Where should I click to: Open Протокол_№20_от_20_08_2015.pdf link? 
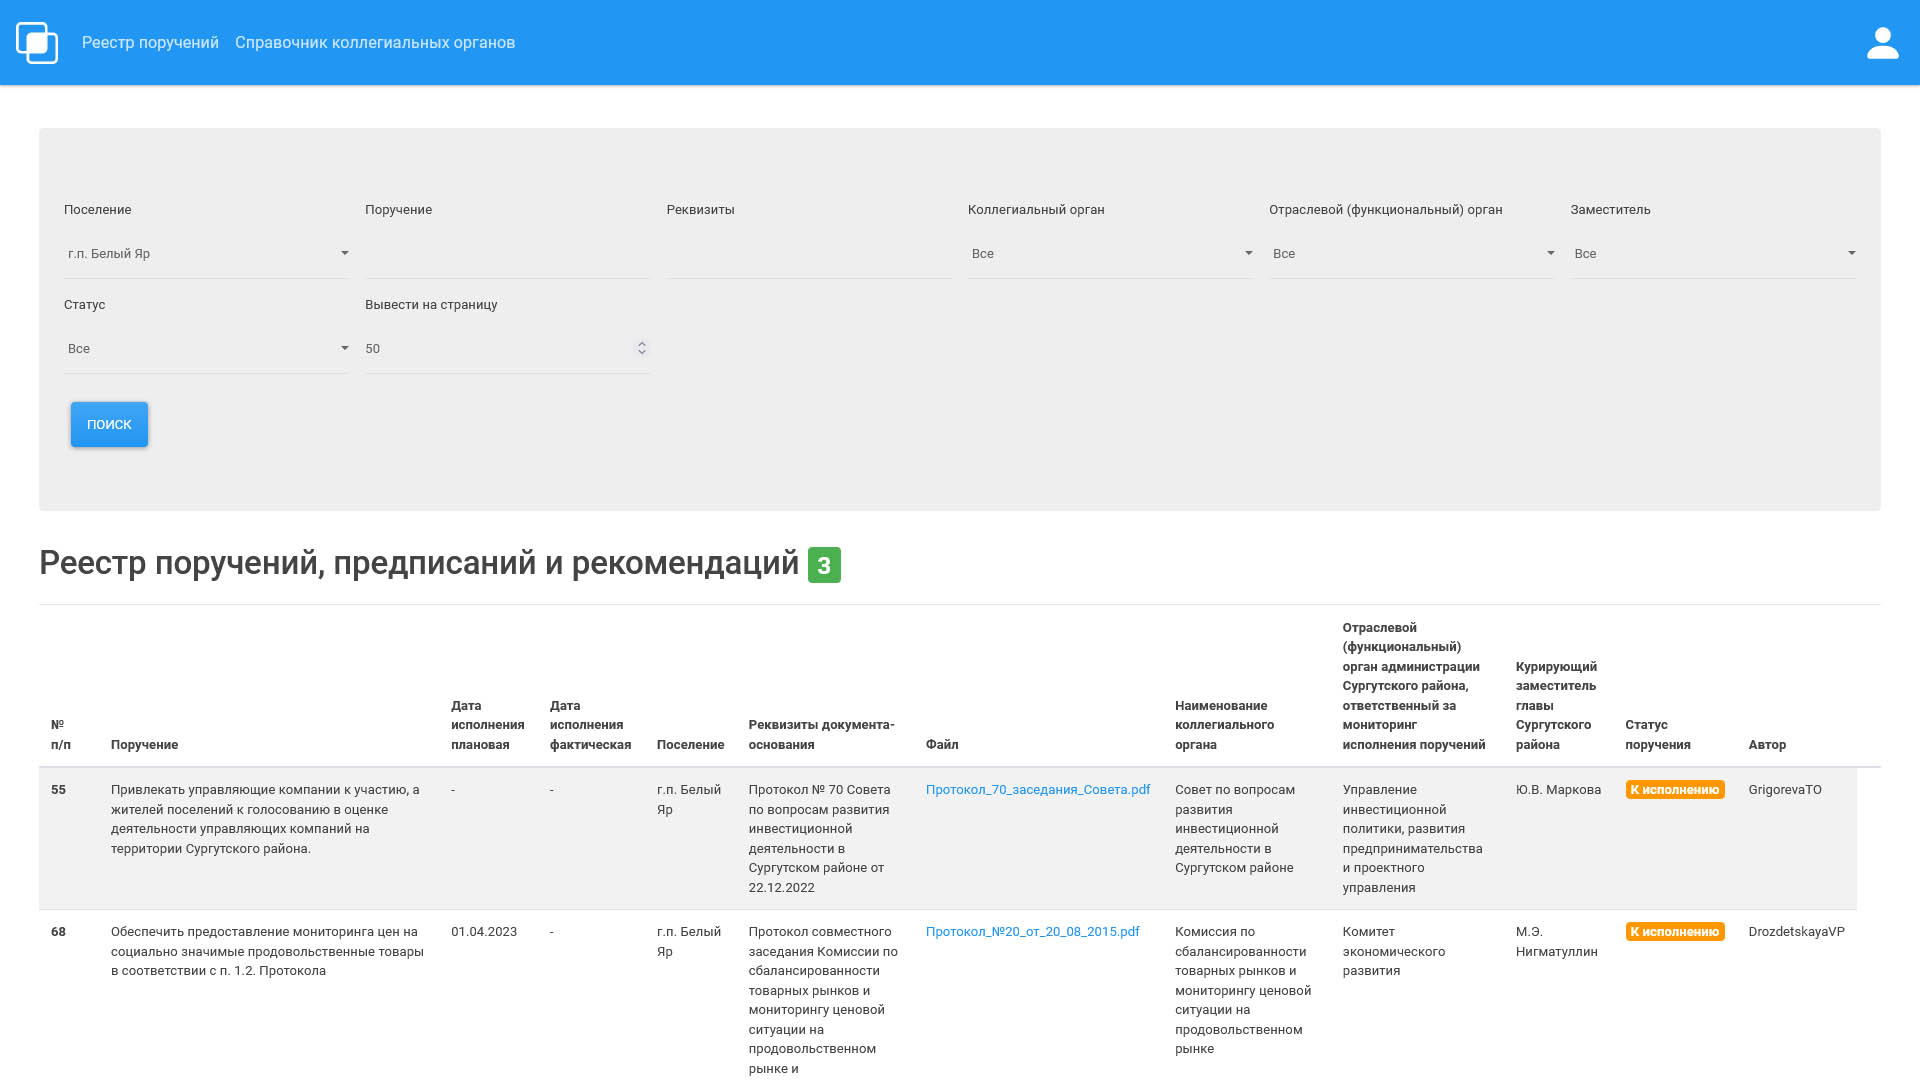pos(1032,932)
